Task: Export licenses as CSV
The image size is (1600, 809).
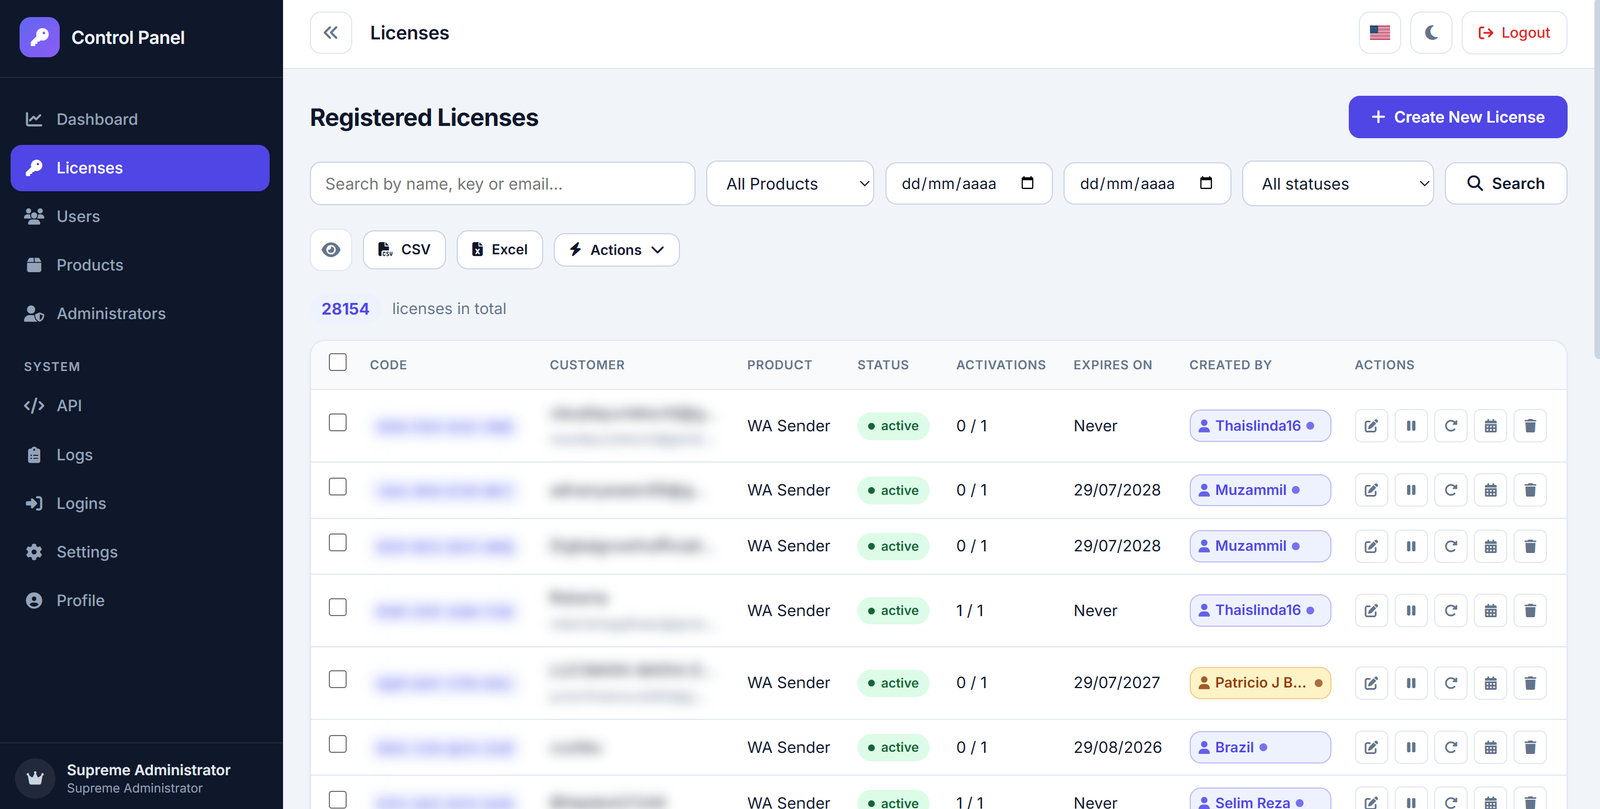Action: click(404, 250)
